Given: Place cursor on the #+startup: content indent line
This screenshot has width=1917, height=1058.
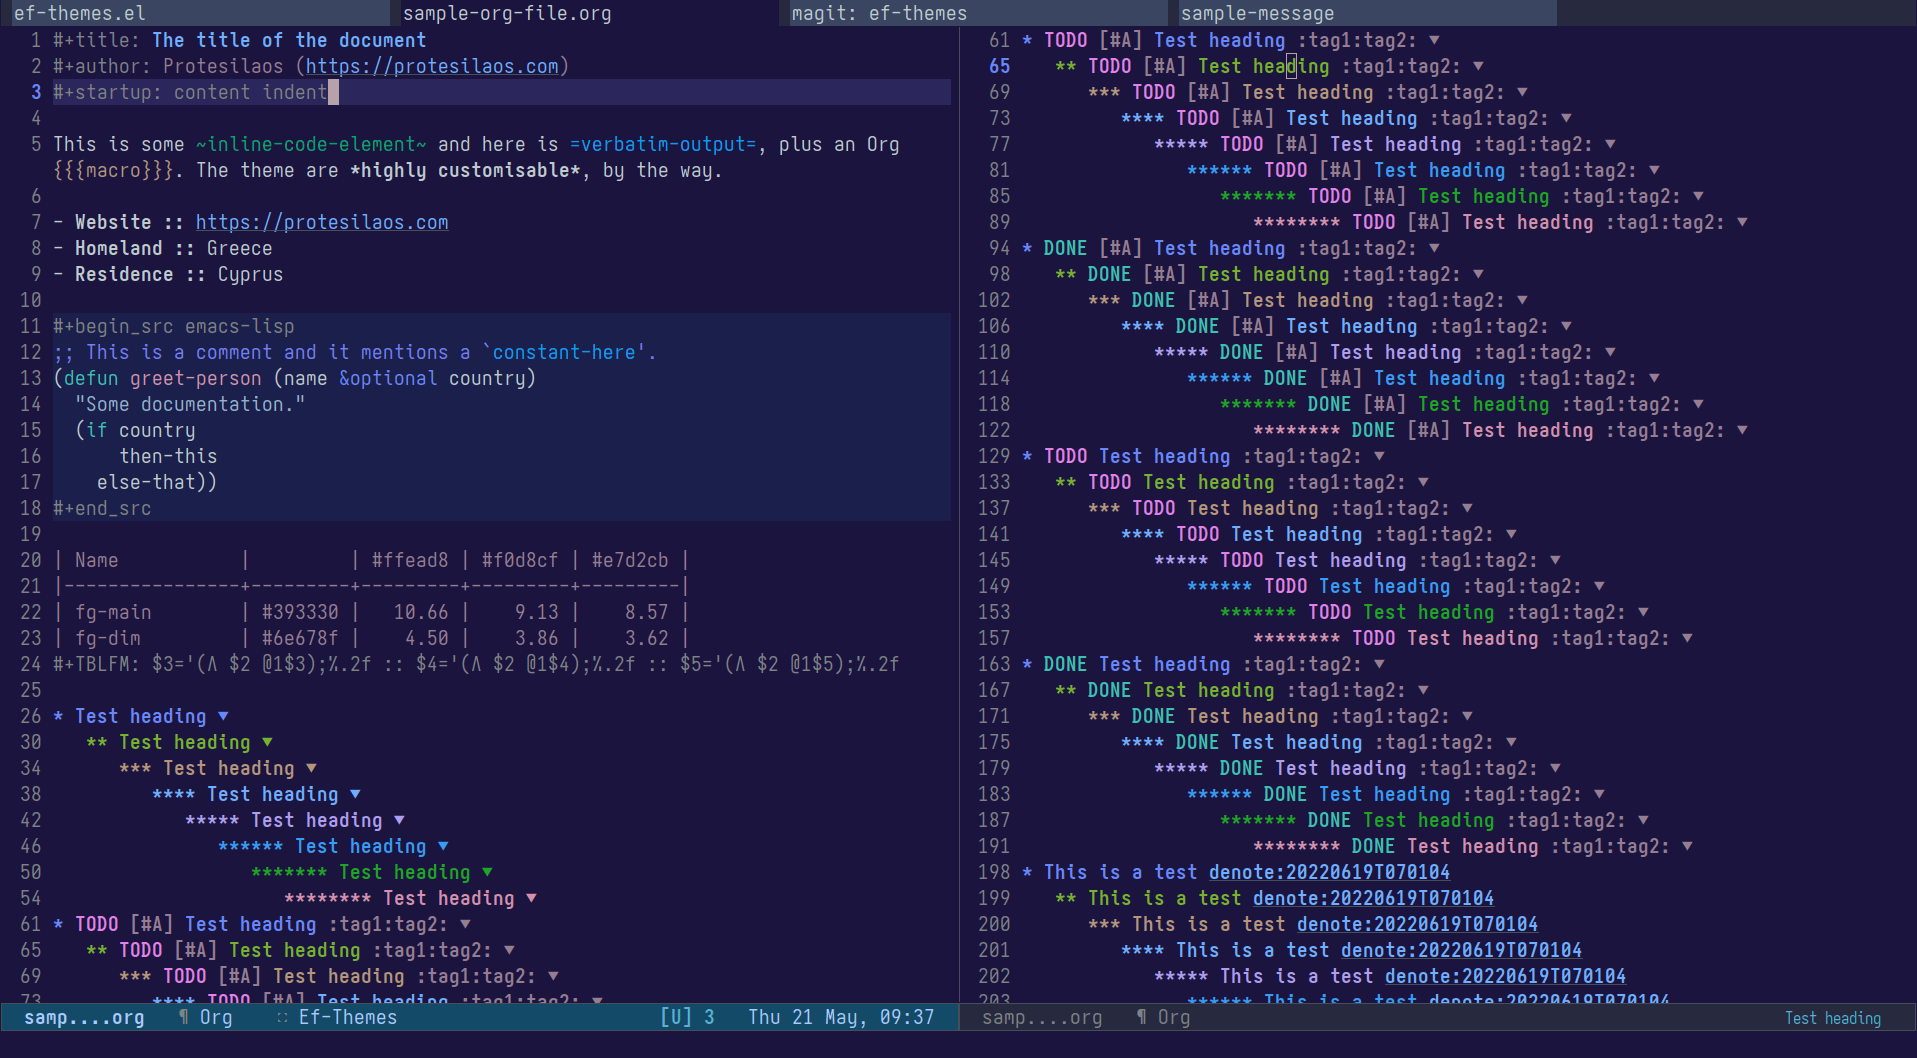Looking at the screenshot, I should (501, 92).
